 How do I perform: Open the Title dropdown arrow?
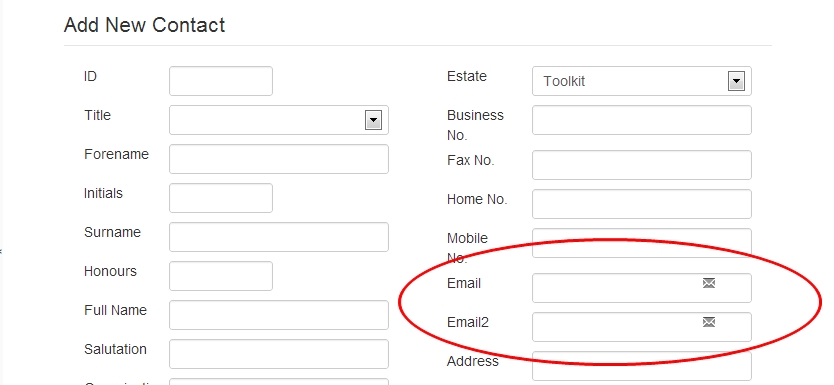pos(373,120)
